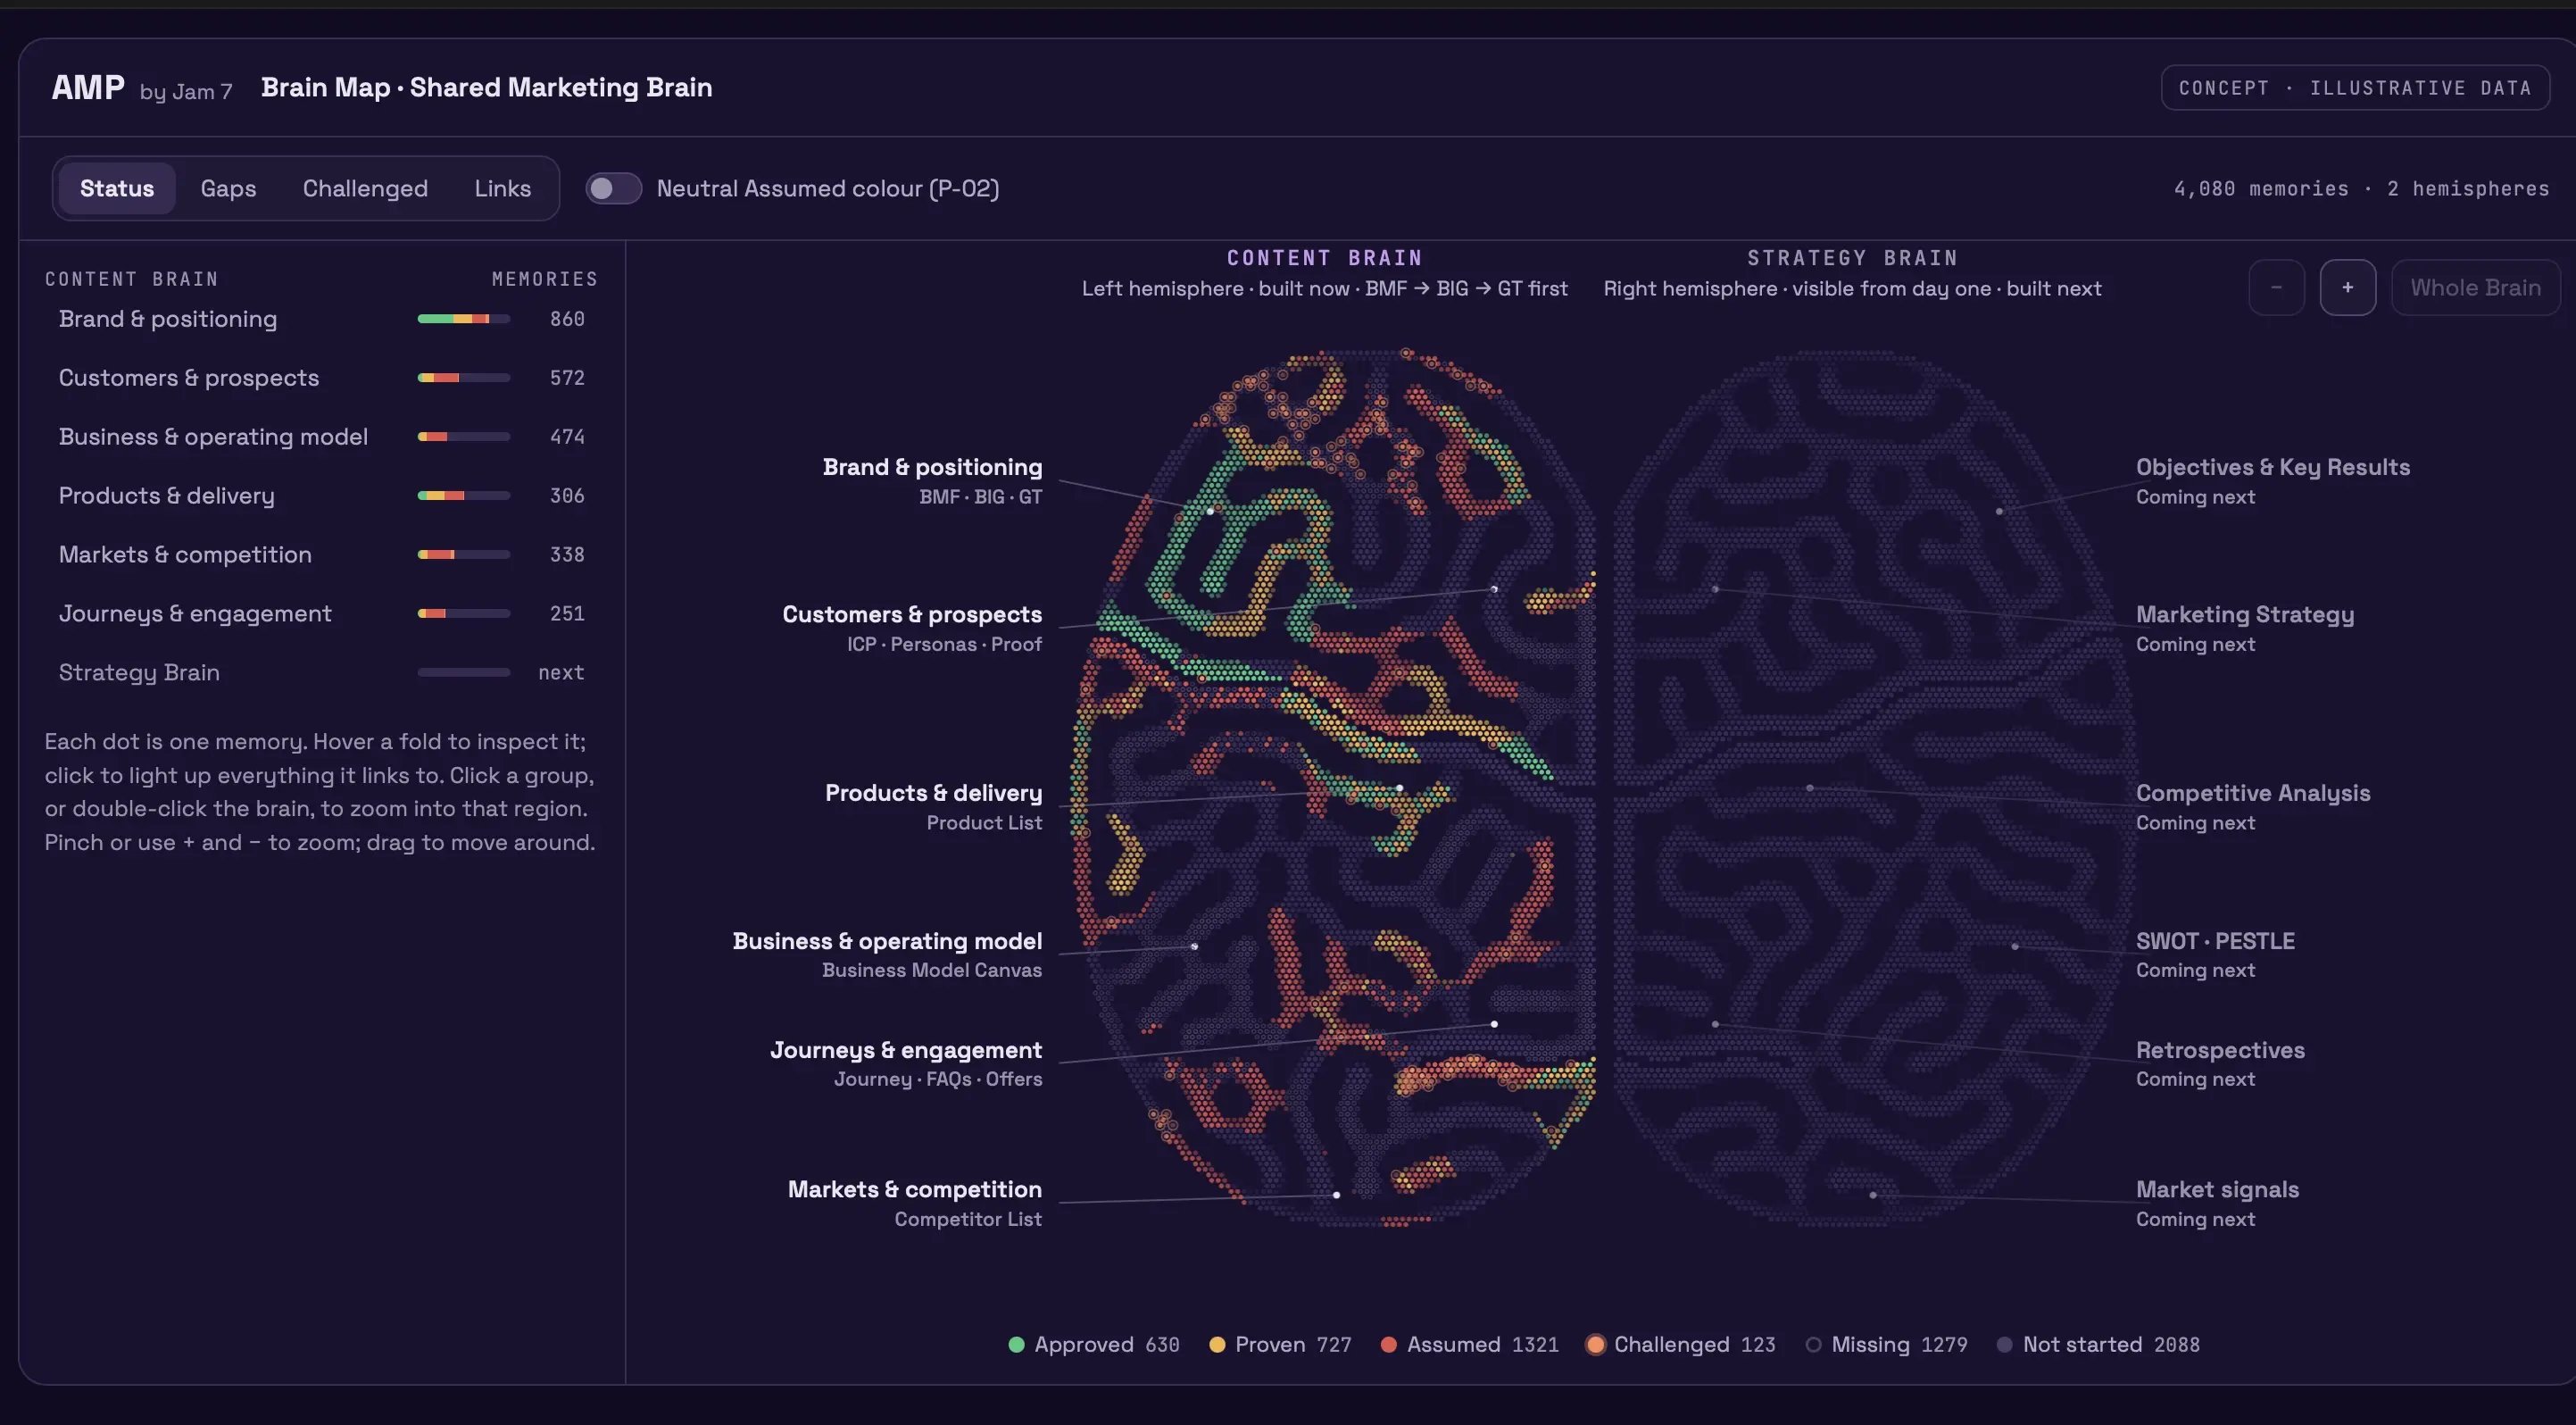Image resolution: width=2576 pixels, height=1425 pixels.
Task: Click the 251 memories count
Action: [x=567, y=614]
